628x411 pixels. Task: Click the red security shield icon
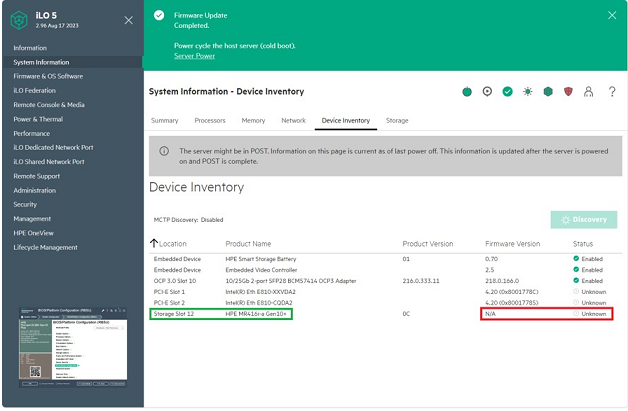point(568,92)
